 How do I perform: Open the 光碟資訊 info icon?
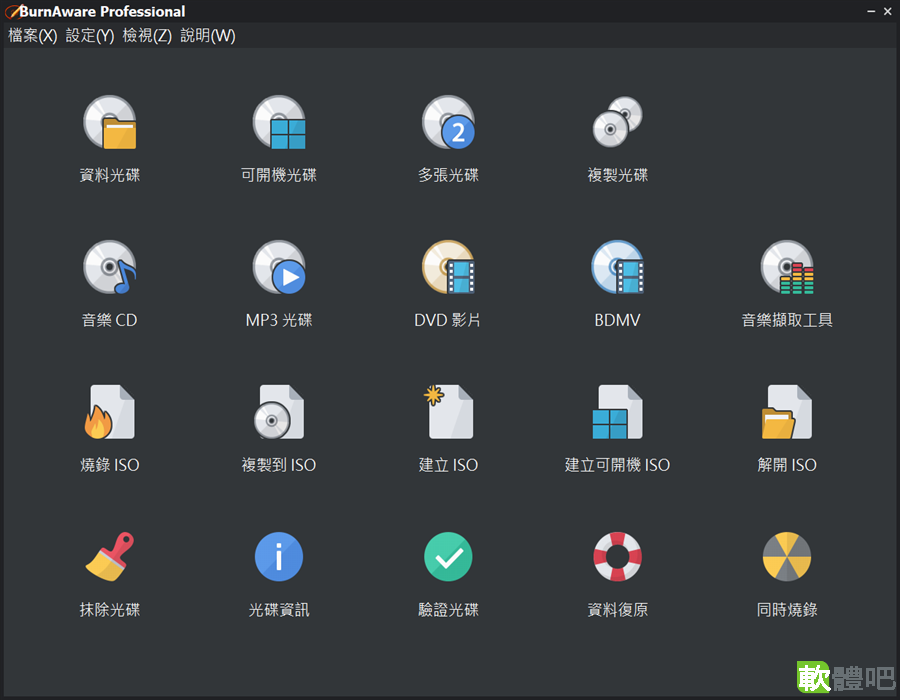coord(279,557)
